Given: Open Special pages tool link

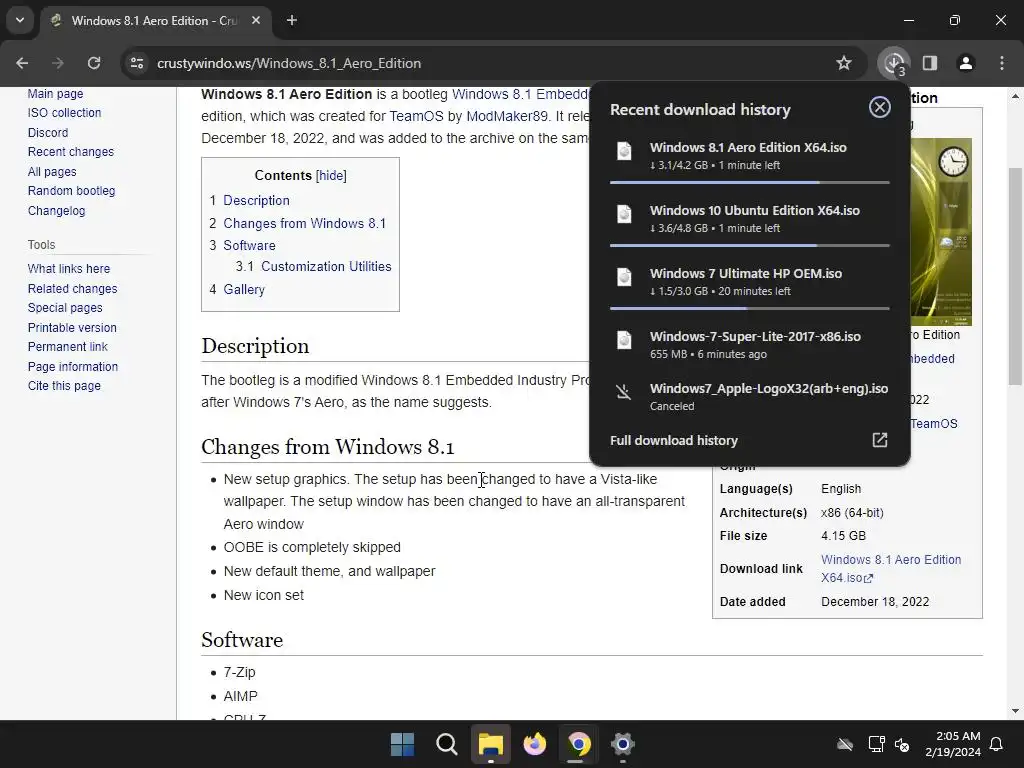Looking at the screenshot, I should (65, 308).
